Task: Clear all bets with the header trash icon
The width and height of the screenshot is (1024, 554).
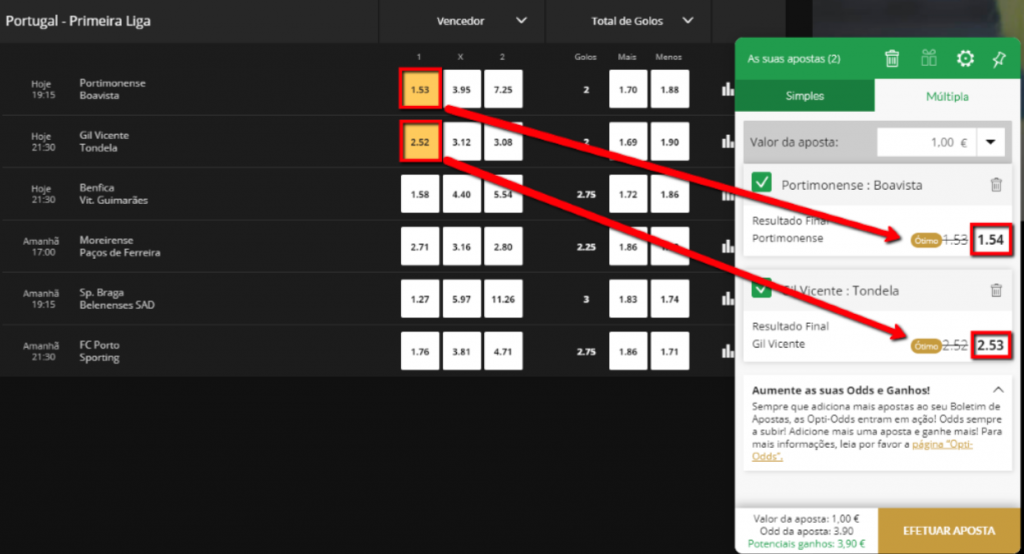Action: click(892, 59)
